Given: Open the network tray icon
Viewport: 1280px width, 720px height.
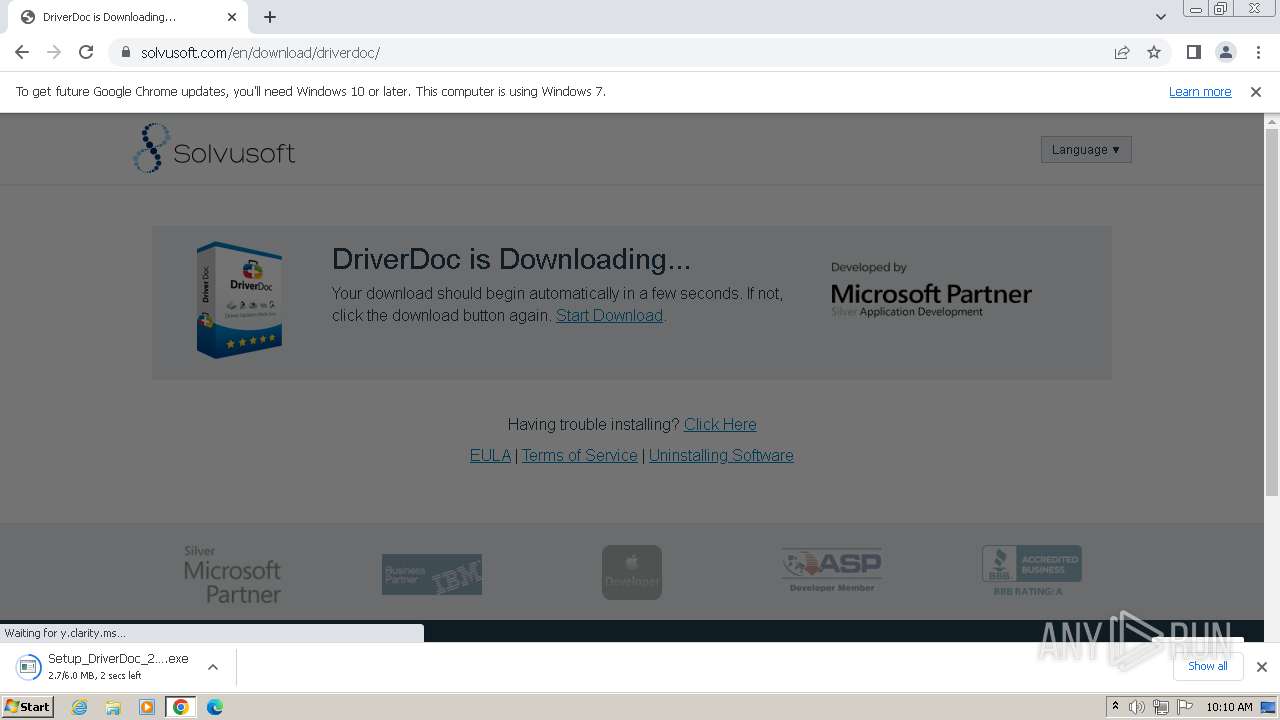Looking at the screenshot, I should coord(1160,707).
